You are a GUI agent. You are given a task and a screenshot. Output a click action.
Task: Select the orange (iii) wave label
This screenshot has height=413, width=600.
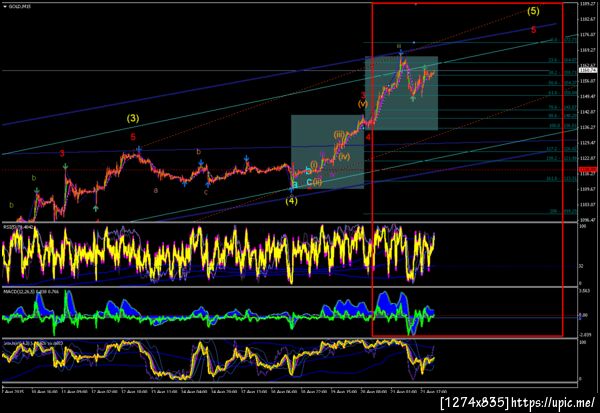339,135
